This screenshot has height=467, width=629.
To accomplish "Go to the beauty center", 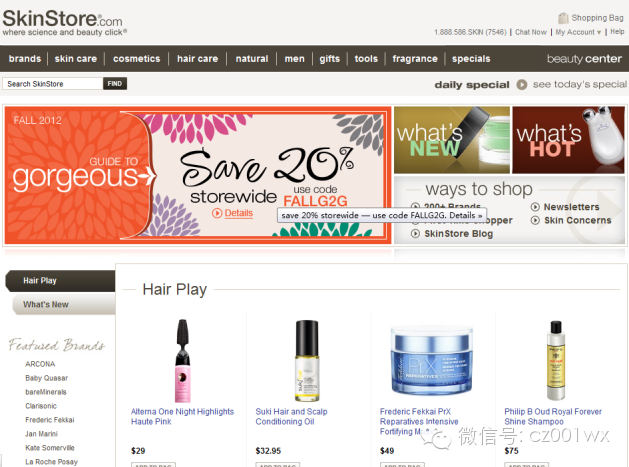I will point(584,59).
